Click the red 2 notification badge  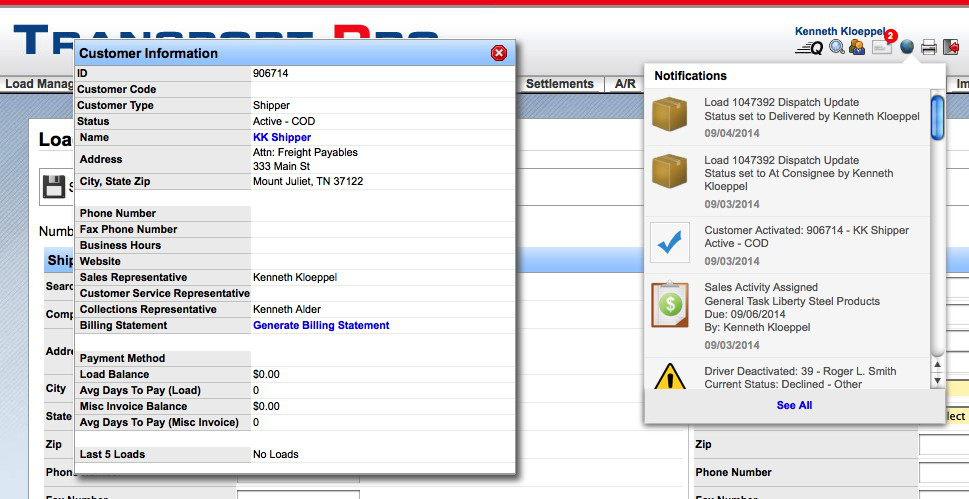[x=891, y=36]
